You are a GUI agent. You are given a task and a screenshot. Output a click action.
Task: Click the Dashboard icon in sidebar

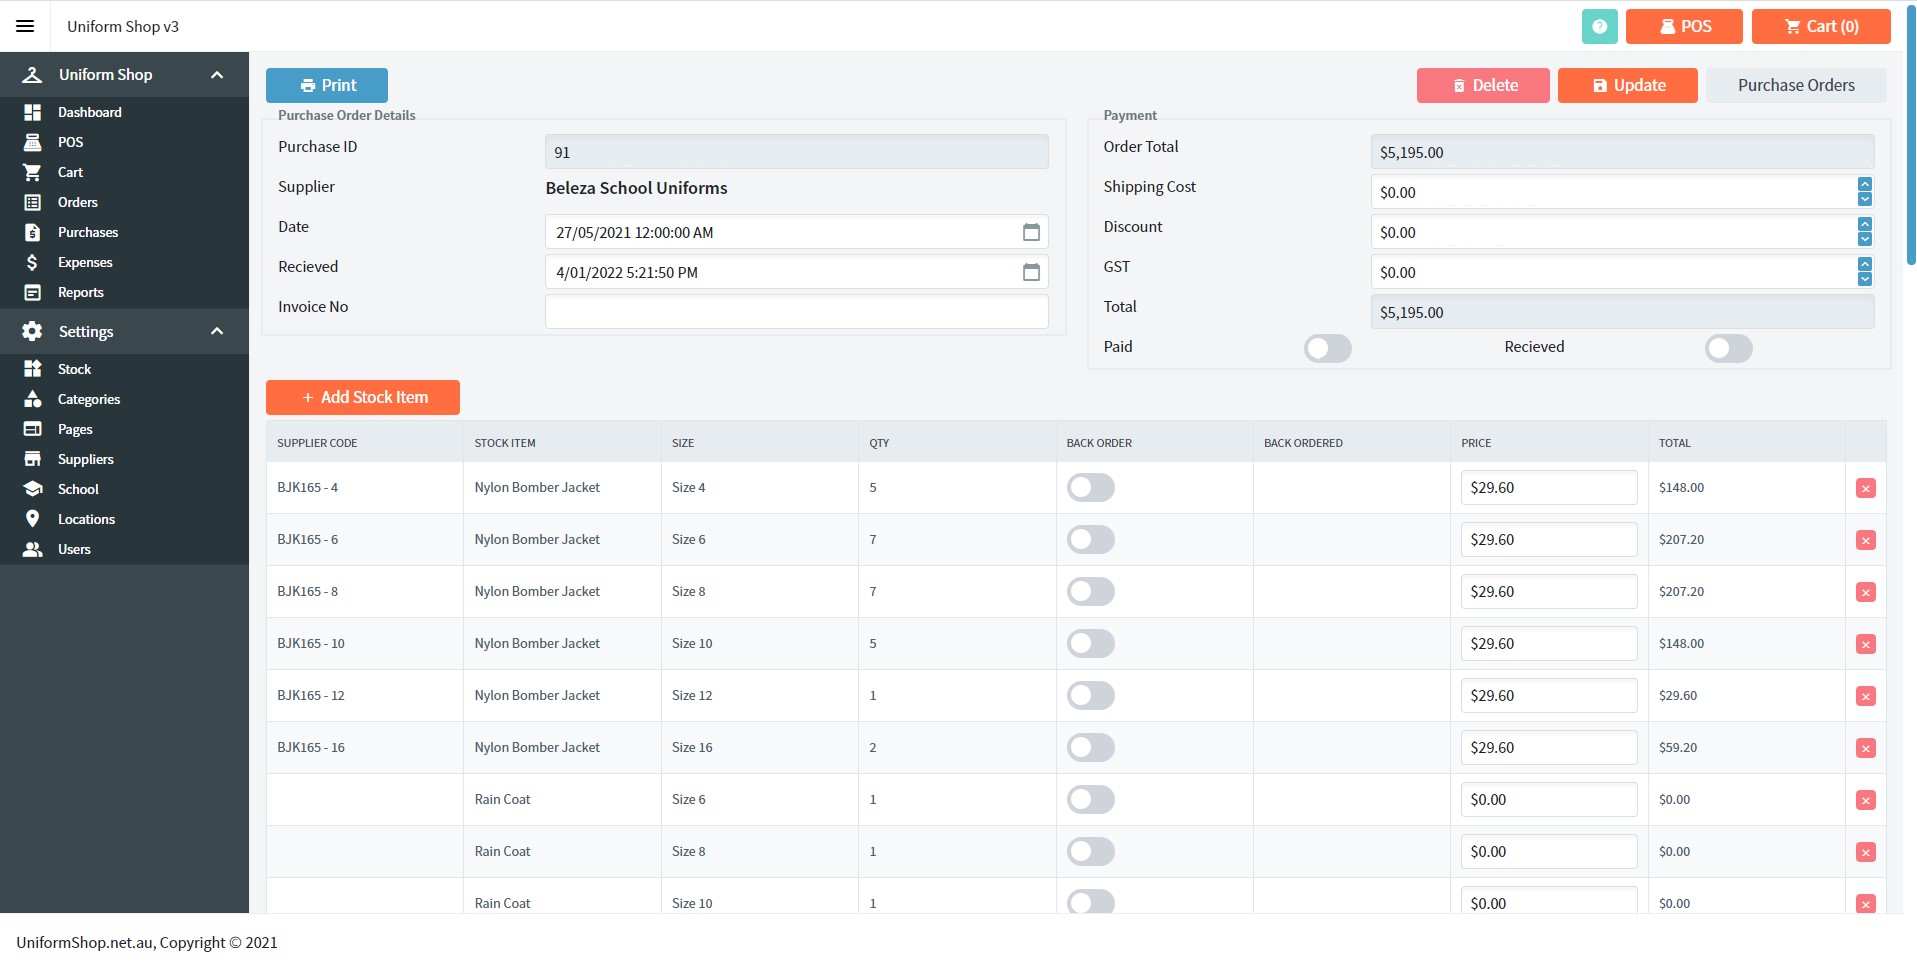pyautogui.click(x=32, y=112)
